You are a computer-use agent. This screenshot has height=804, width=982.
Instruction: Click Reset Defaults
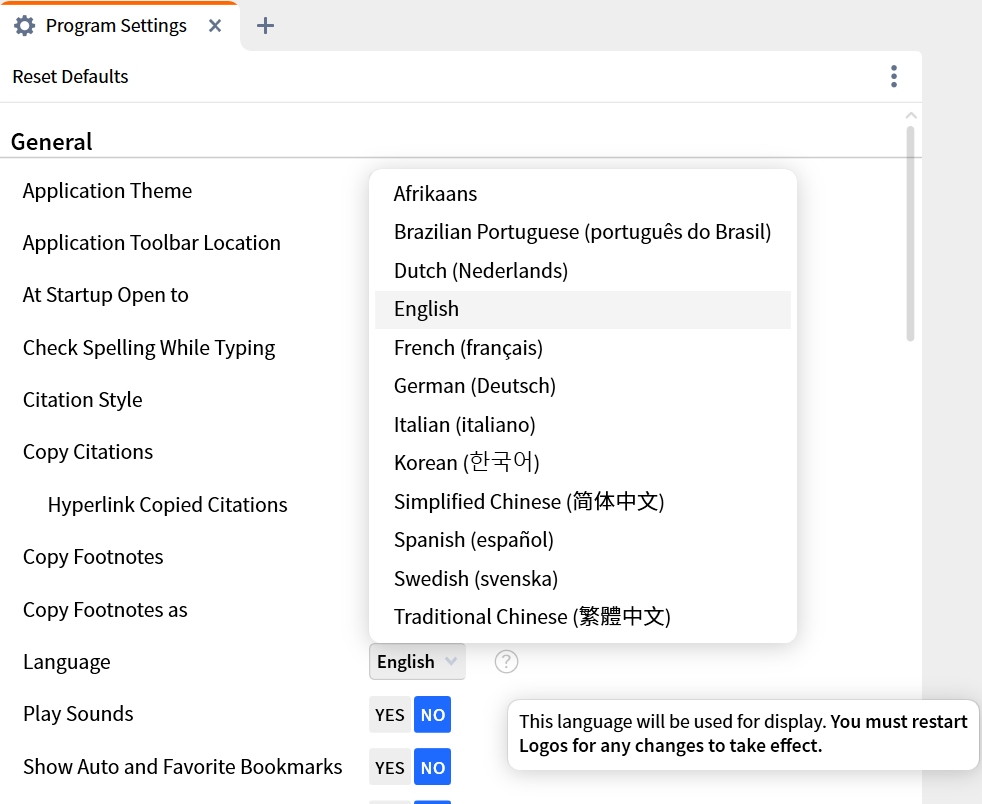[x=70, y=76]
